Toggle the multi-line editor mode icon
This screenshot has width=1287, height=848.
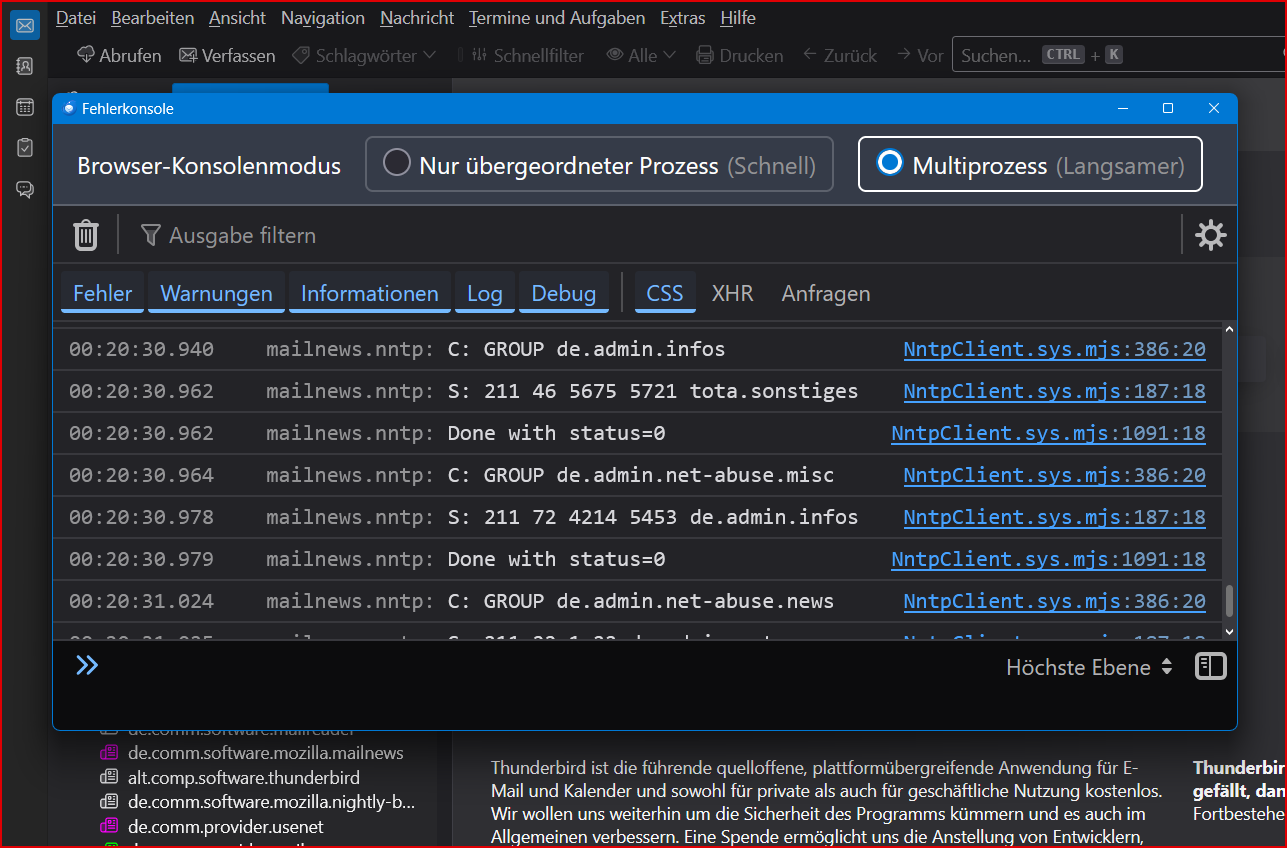(x=1210, y=667)
